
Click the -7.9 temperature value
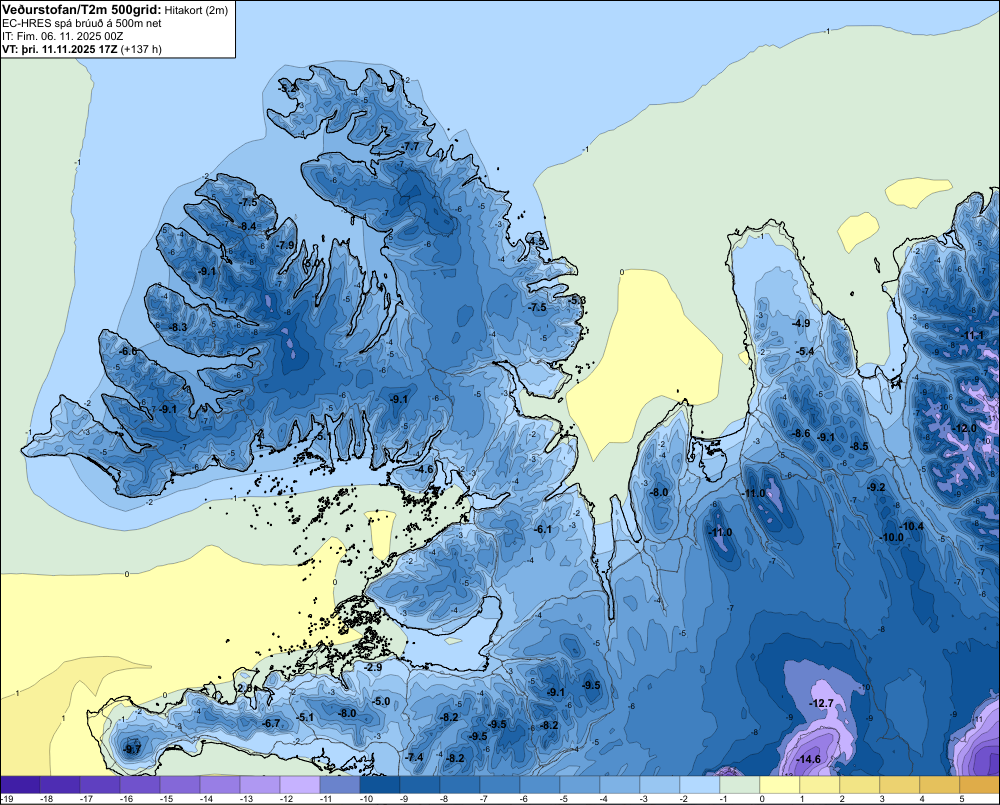286,245
